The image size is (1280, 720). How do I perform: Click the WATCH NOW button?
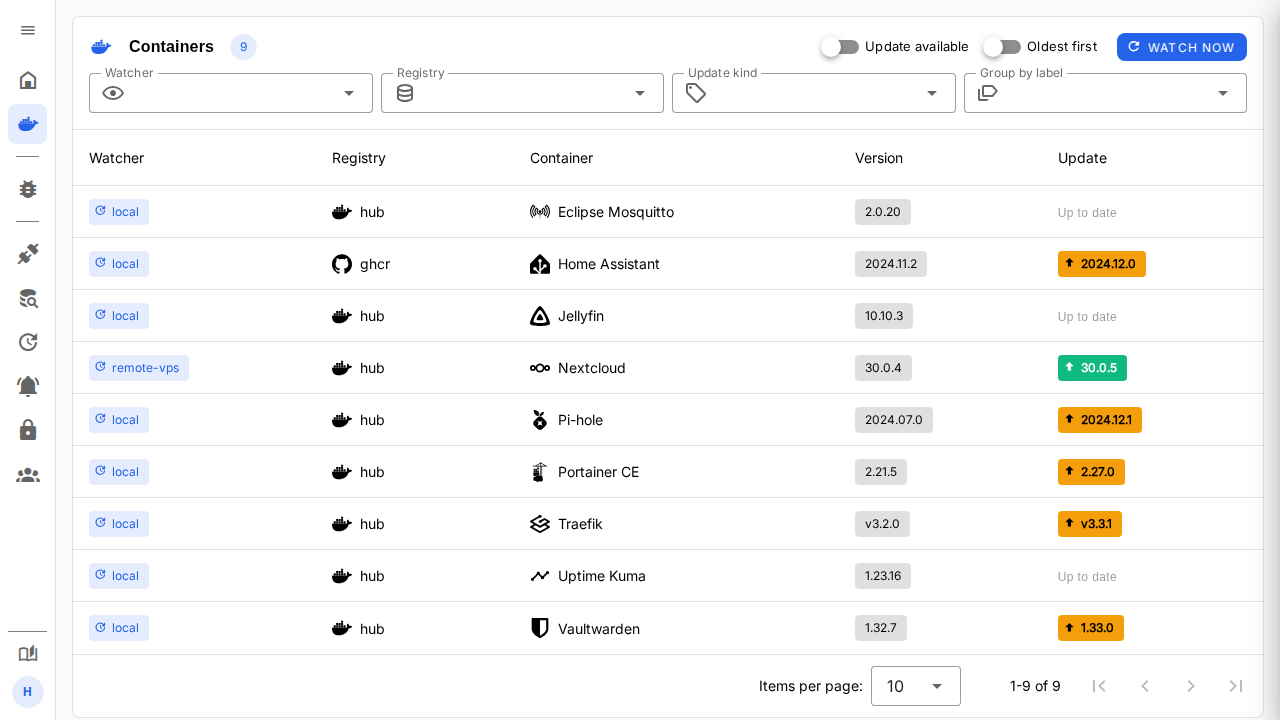click(1182, 47)
